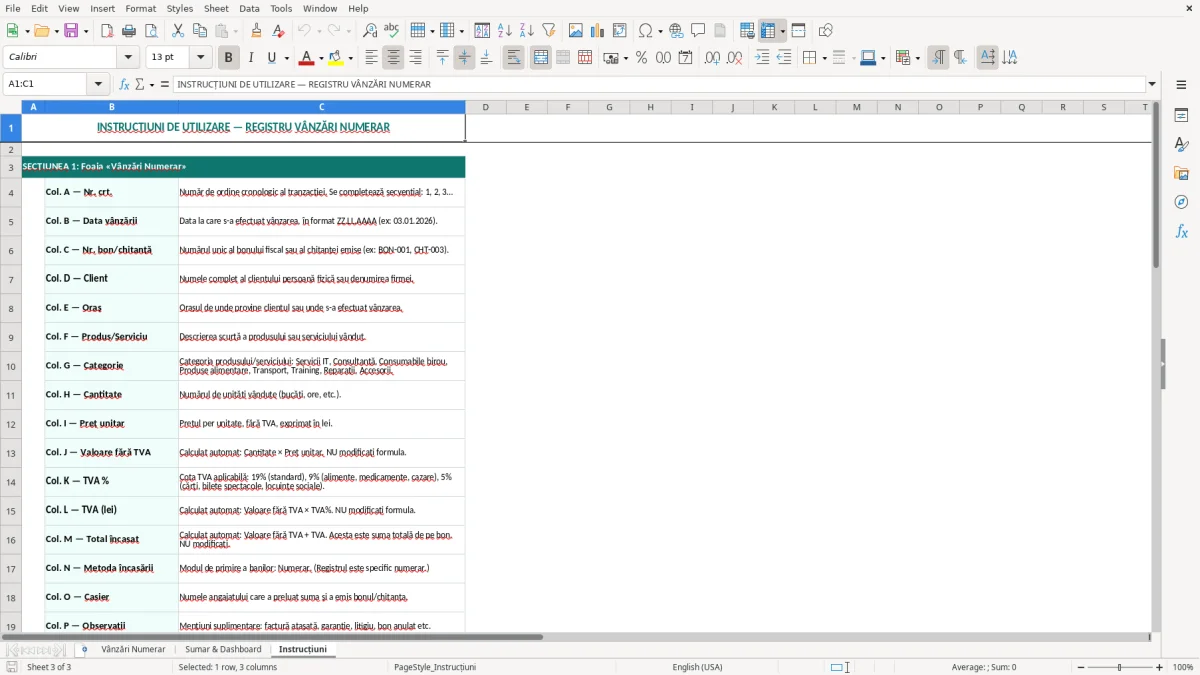Toggle Wrap Text button
This screenshot has width=1200, height=675.
pos(514,58)
